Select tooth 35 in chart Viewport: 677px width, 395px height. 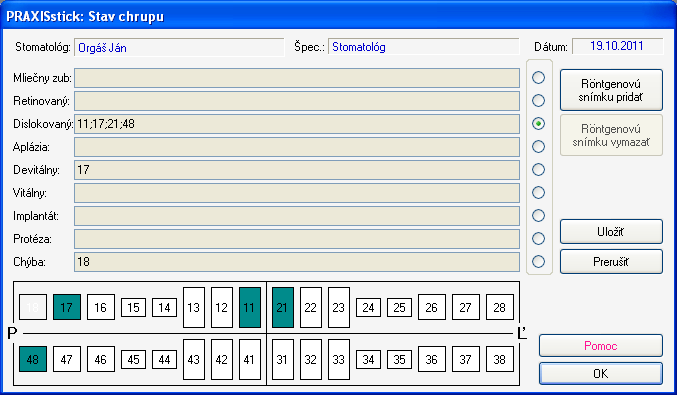(x=399, y=359)
